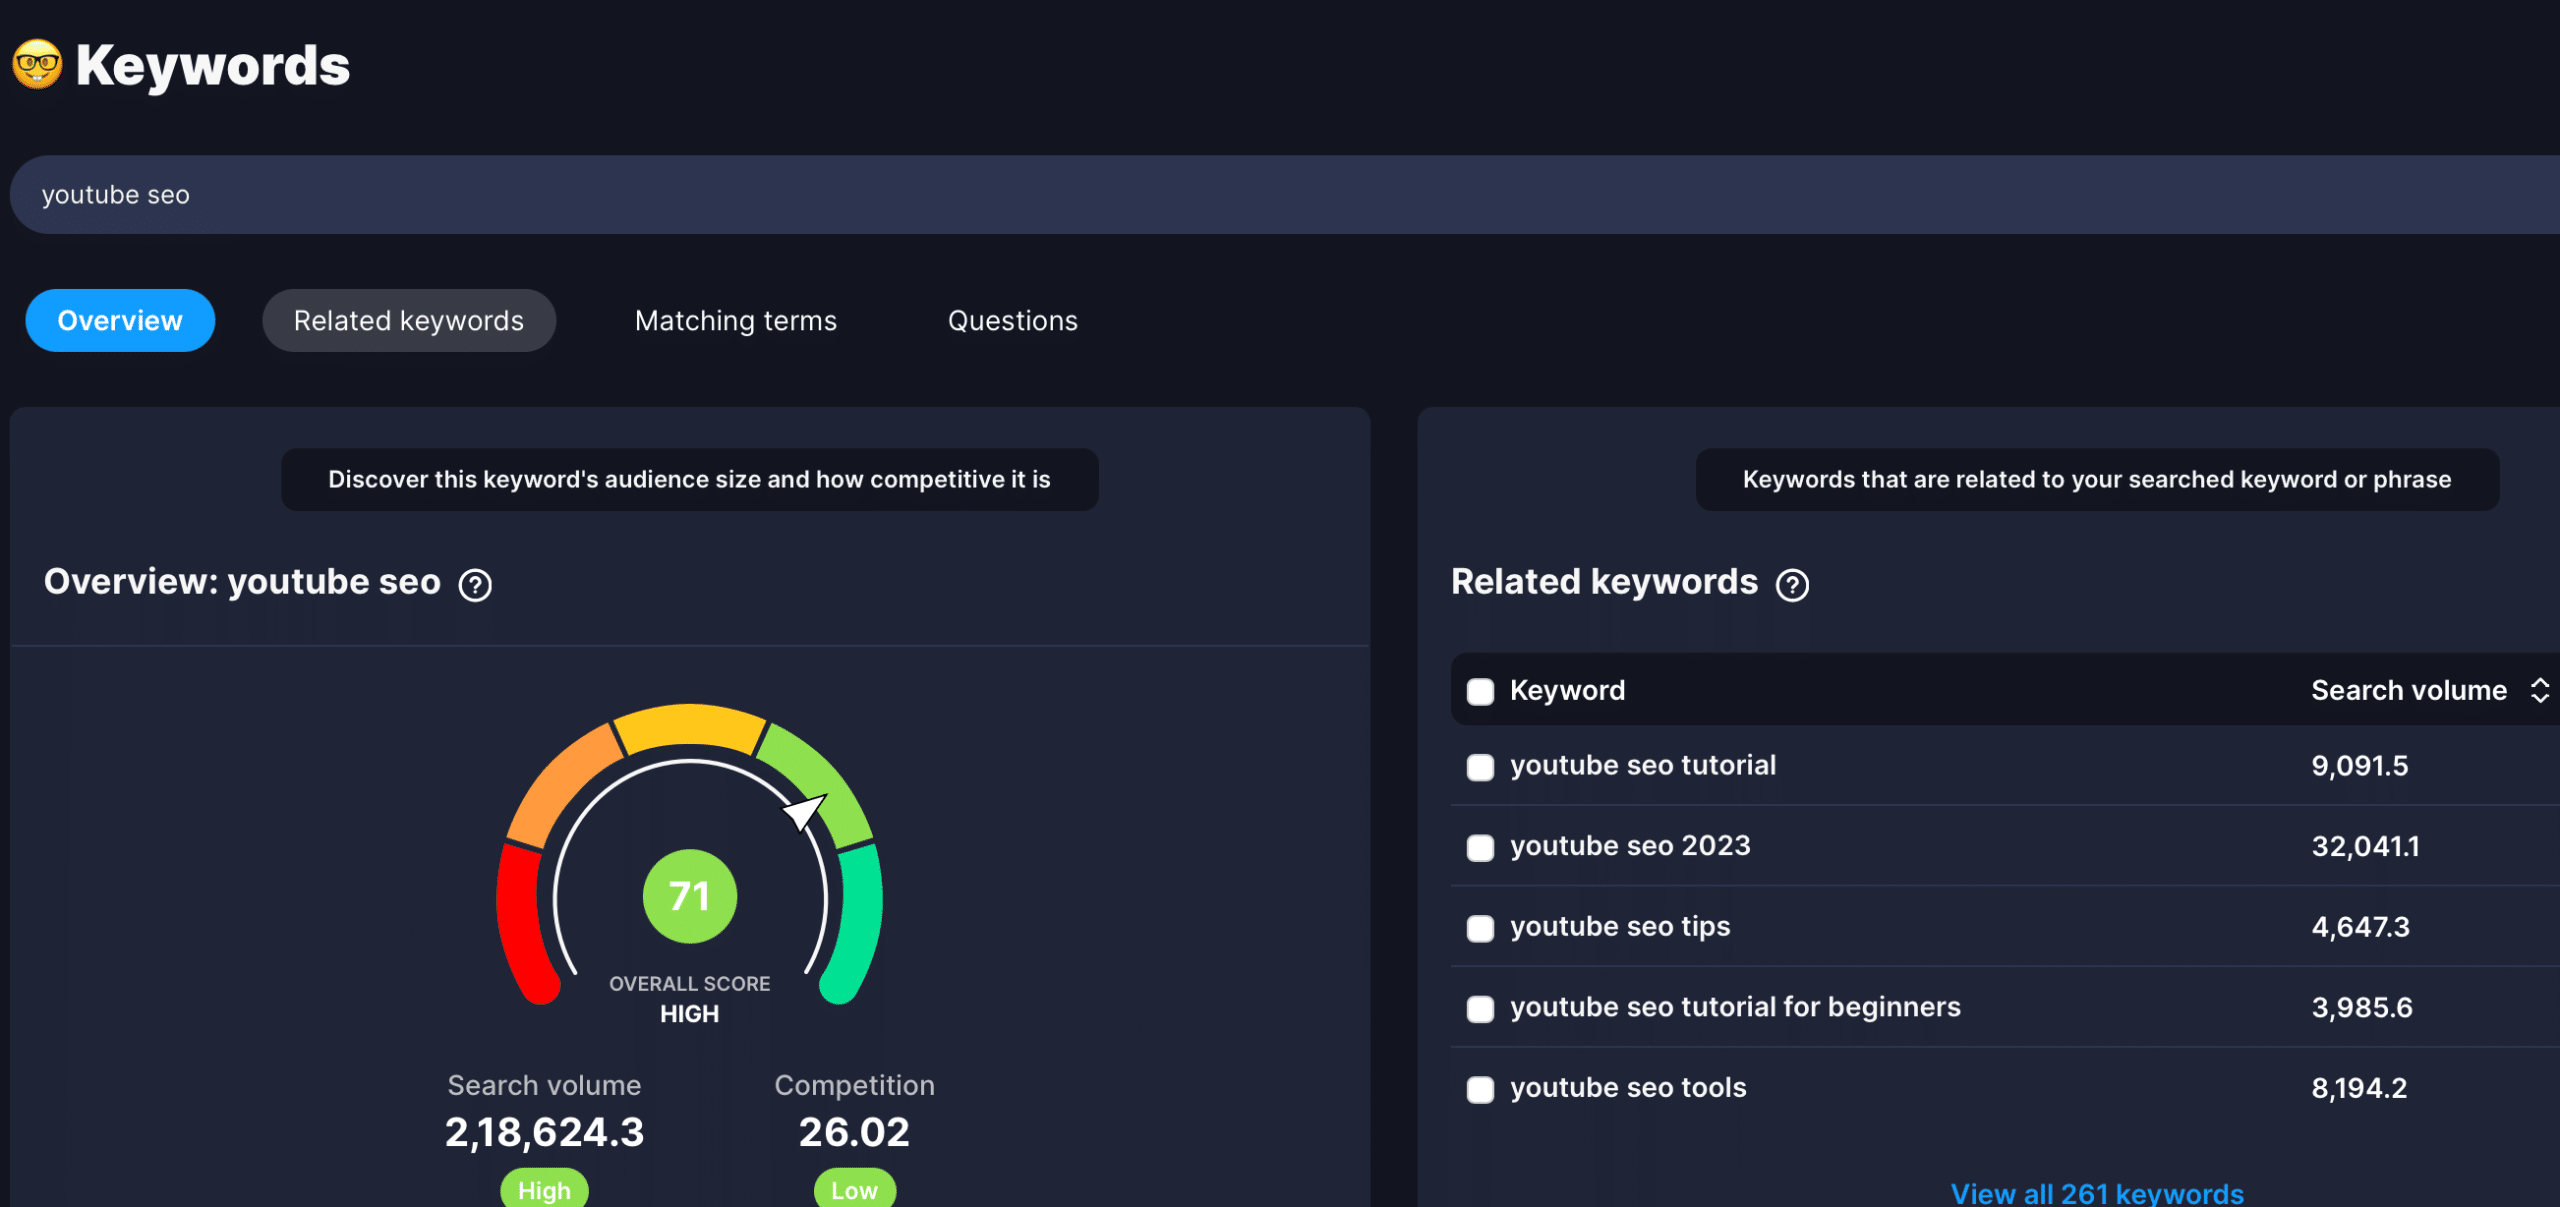Sort by Search volume arrows
Screen dimensions: 2560x1207
pyautogui.click(x=2539, y=690)
